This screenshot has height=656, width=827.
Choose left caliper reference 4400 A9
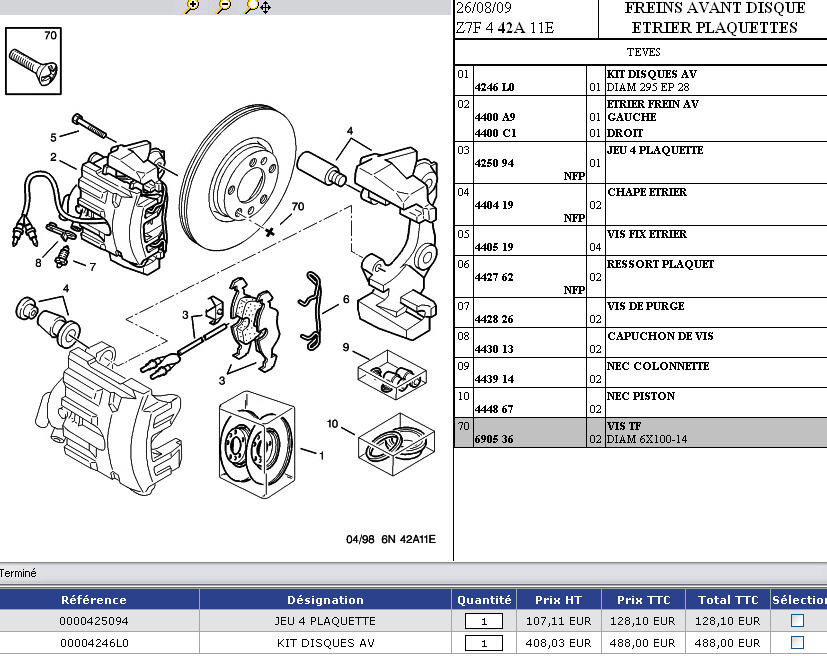click(494, 117)
